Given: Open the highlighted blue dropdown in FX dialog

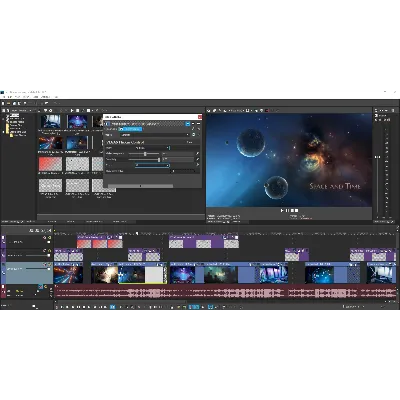Looking at the screenshot, I should click(x=152, y=165).
